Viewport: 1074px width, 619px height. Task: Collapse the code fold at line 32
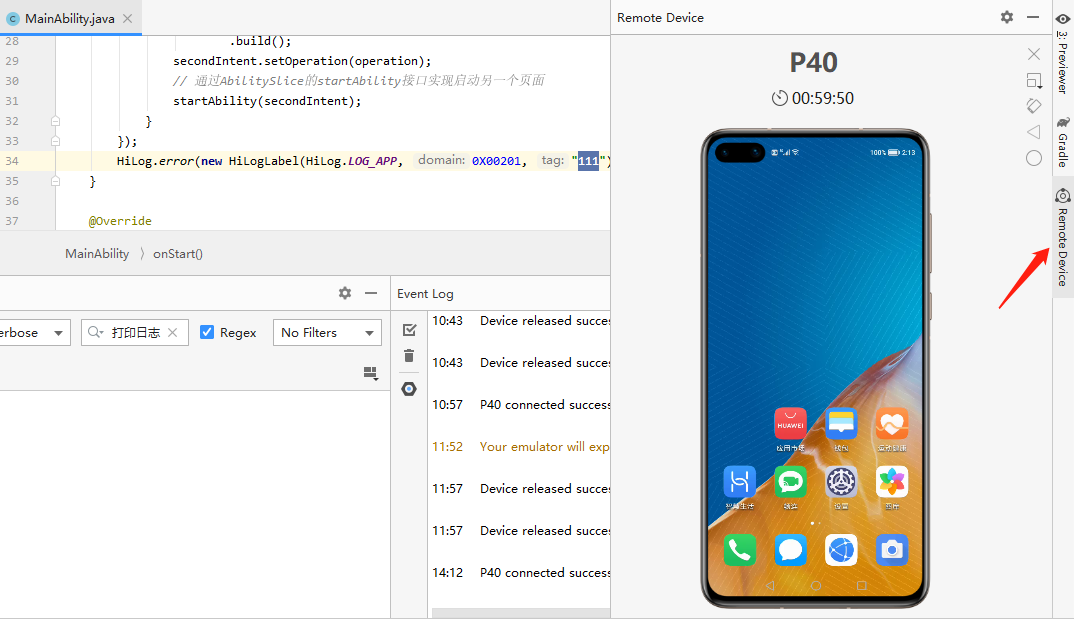55,121
